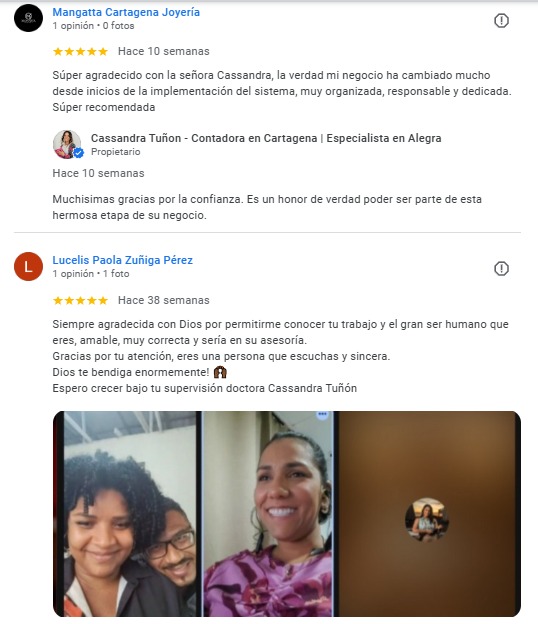
Task: Click the small circular portrait in photo
Action: [427, 519]
